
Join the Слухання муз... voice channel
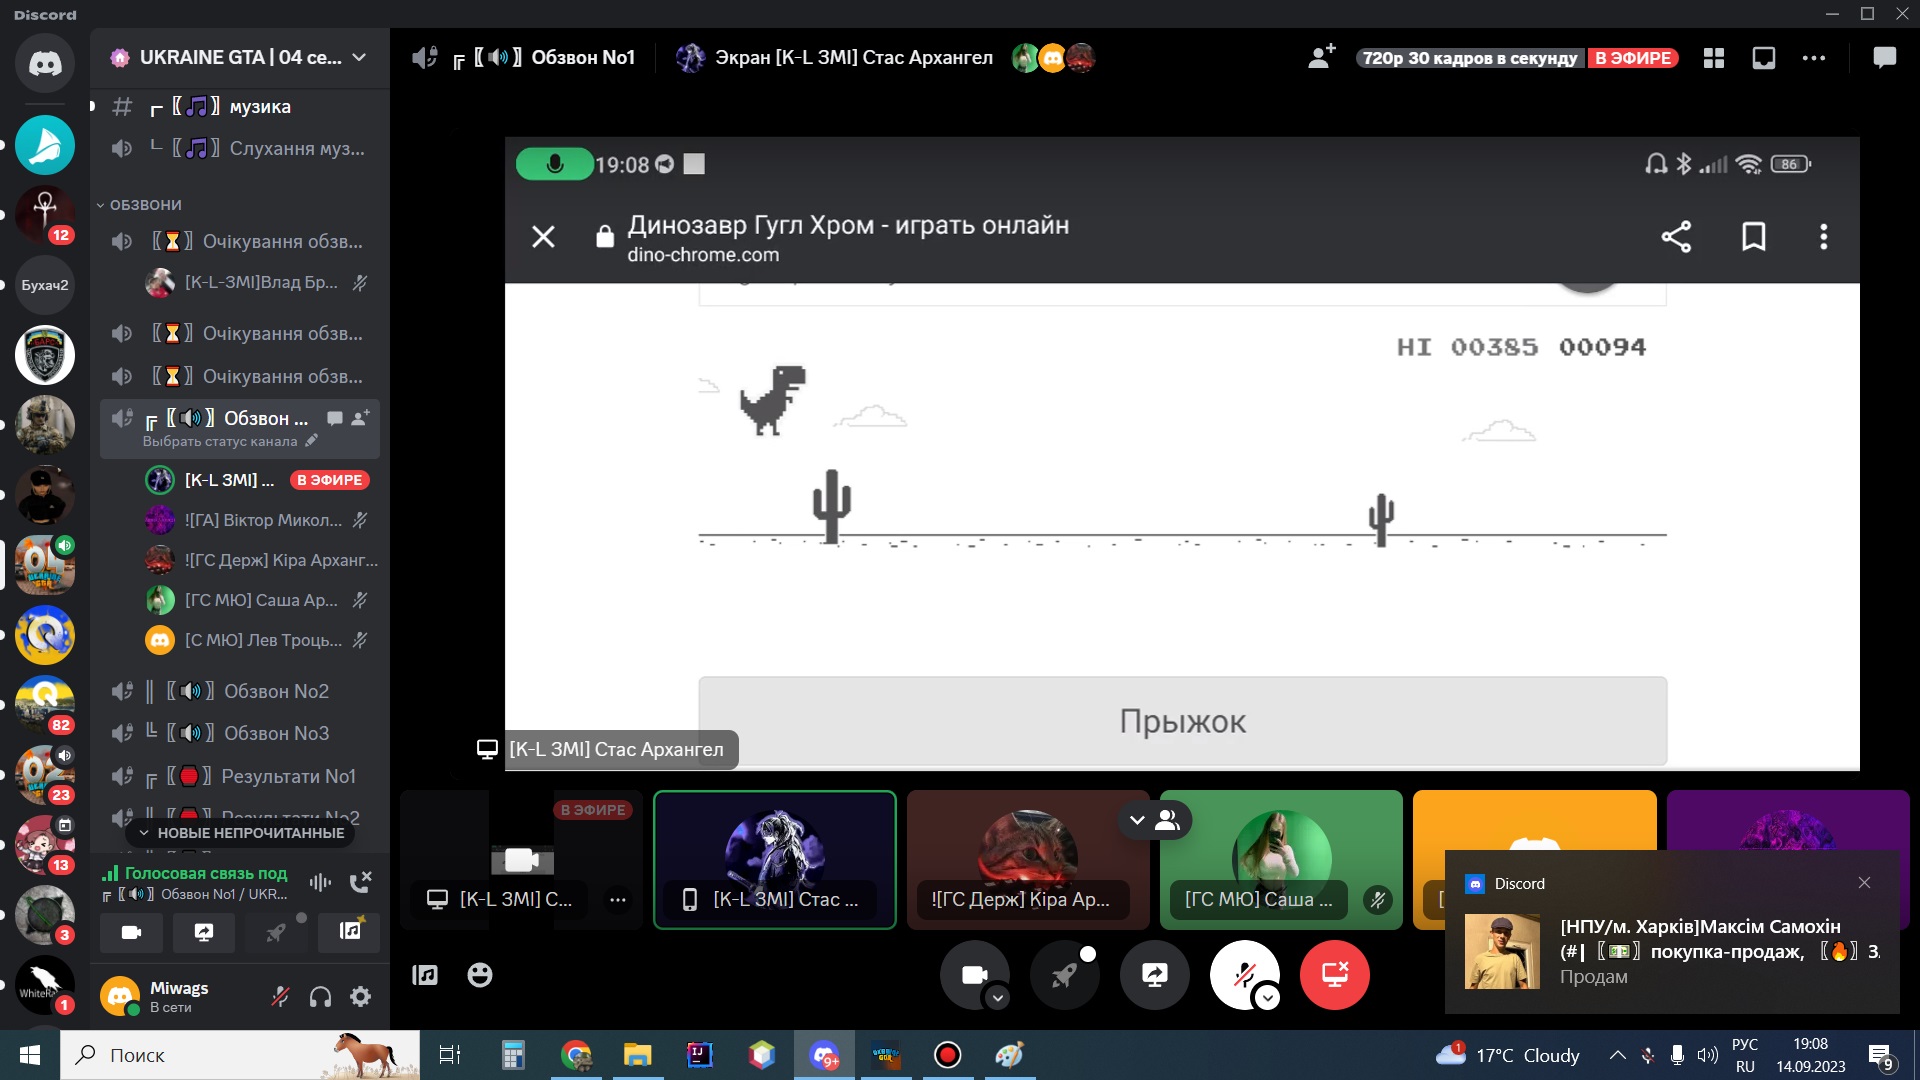click(x=240, y=148)
